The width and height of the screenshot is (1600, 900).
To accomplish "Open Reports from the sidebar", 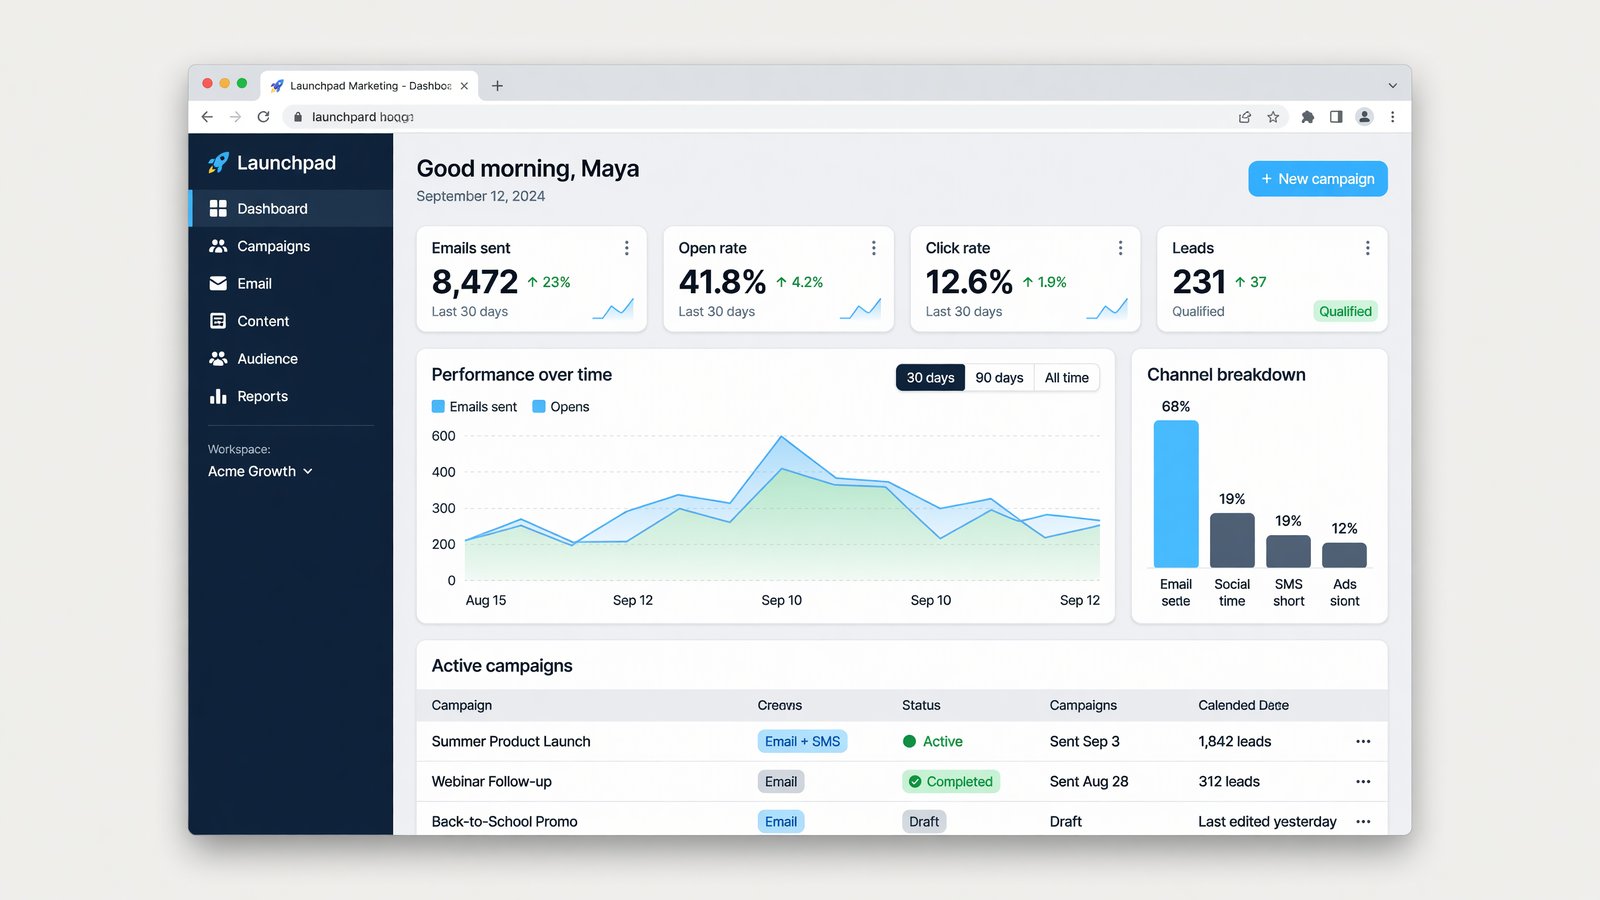I will click(291, 396).
